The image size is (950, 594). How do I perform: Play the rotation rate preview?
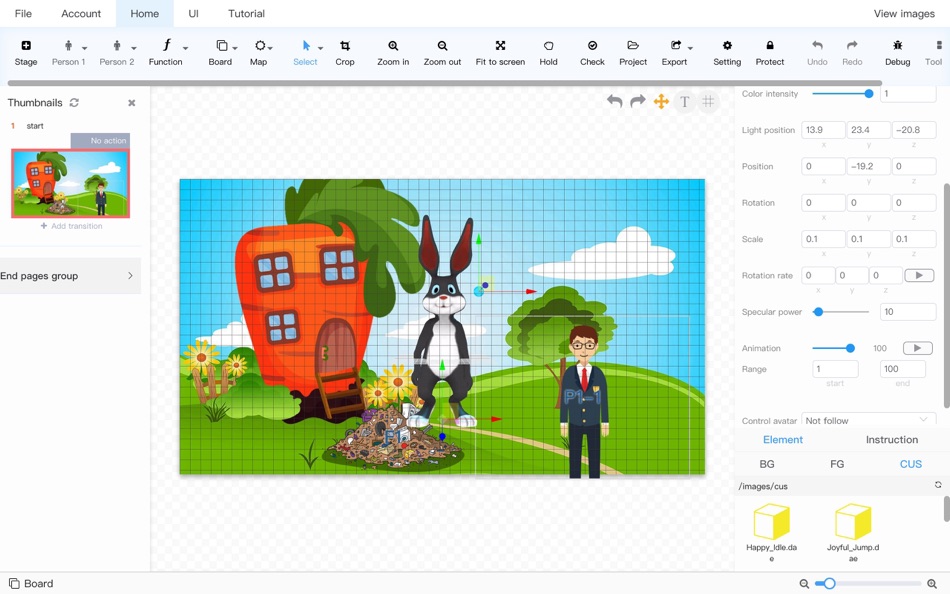(919, 275)
